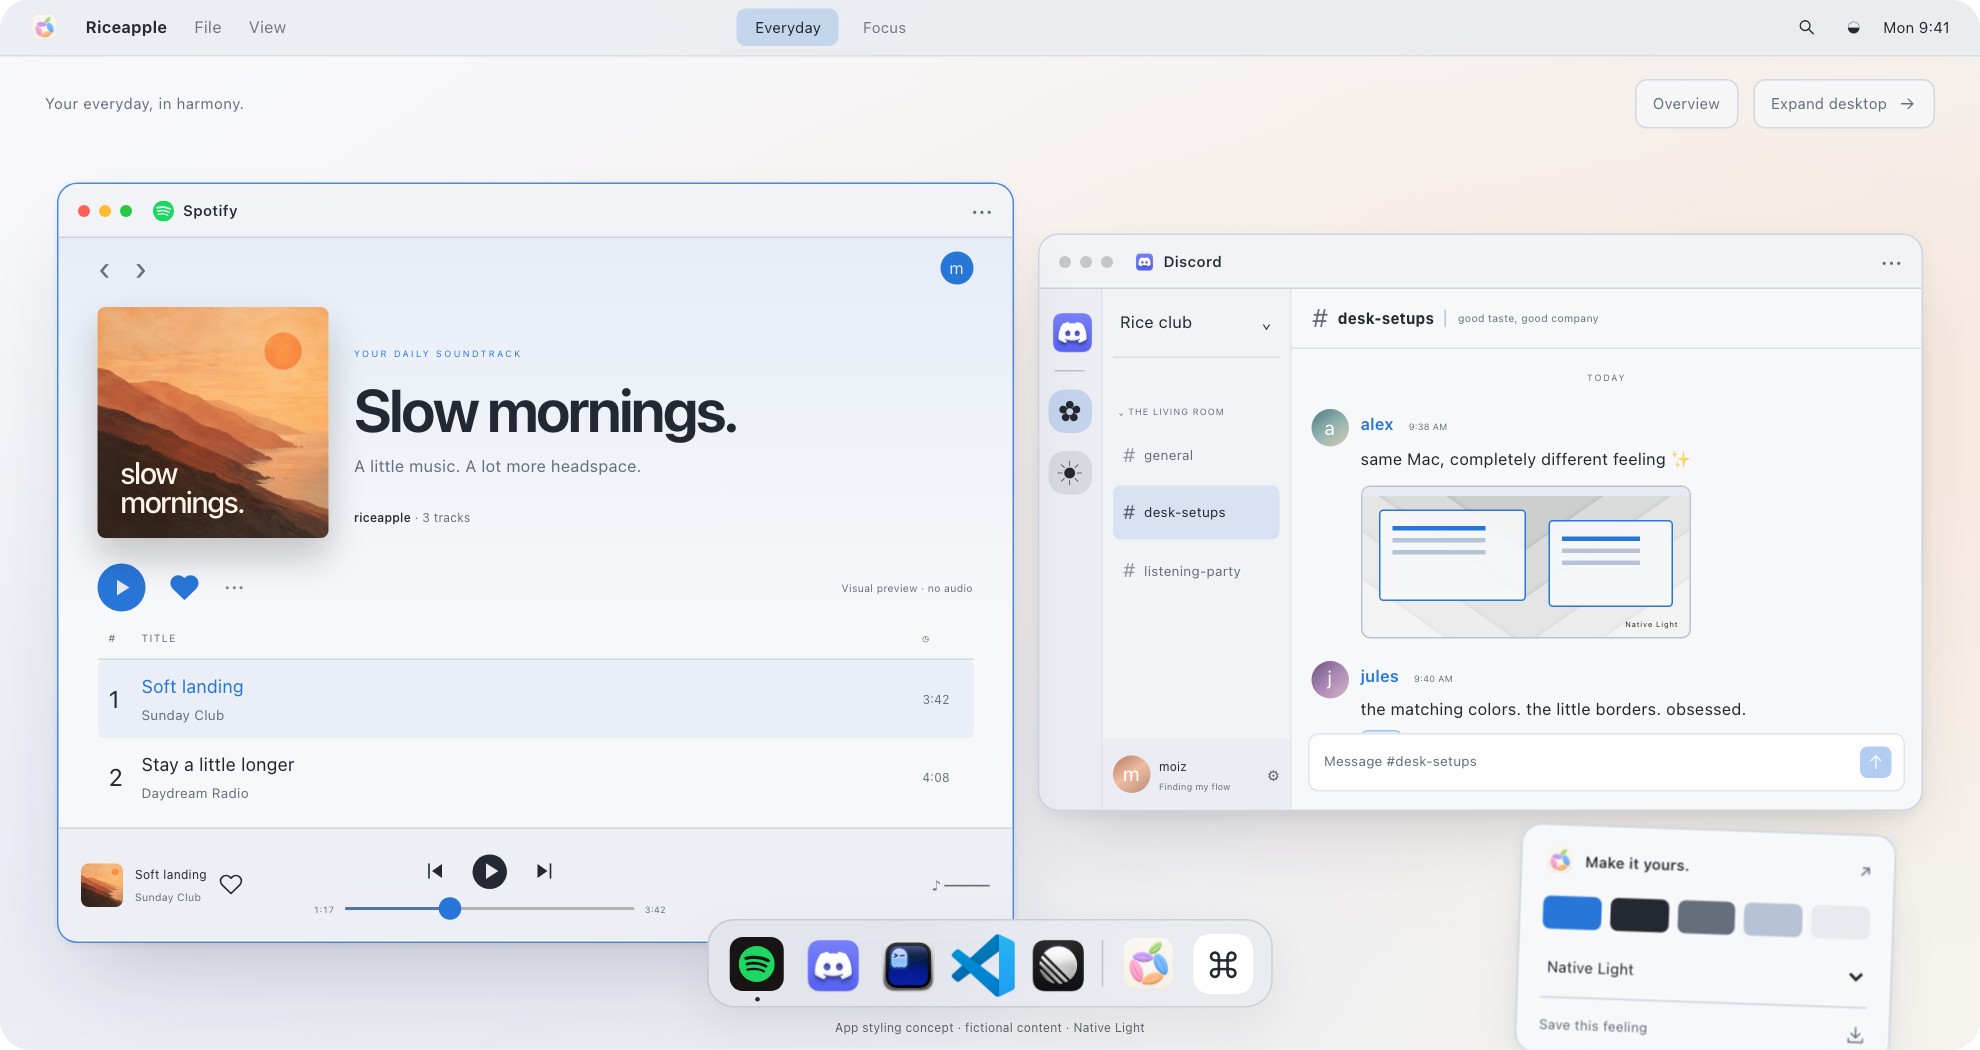Toggle play in the bottom player bar

[x=489, y=871]
